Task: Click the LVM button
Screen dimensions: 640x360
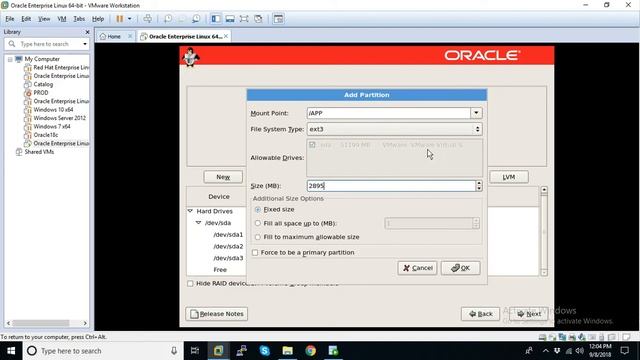Action: click(x=509, y=177)
